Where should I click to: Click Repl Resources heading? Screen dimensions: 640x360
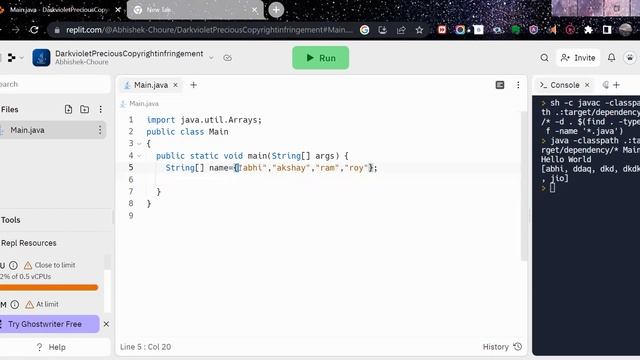point(29,243)
